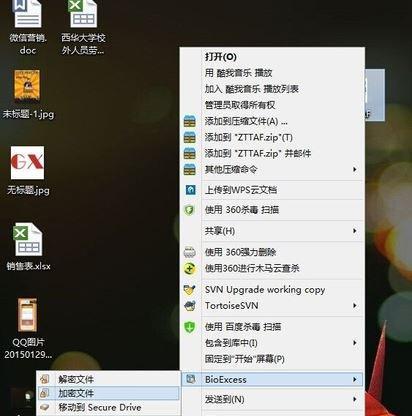Screen dimensions: 412x416
Task: Select 添加到 "ZTTAF.zip" 并邮件
Action: click(x=258, y=153)
